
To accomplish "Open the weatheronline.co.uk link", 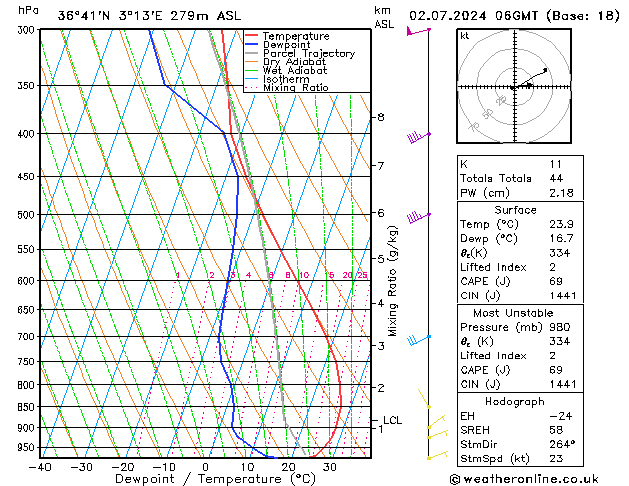I will pos(537,477).
